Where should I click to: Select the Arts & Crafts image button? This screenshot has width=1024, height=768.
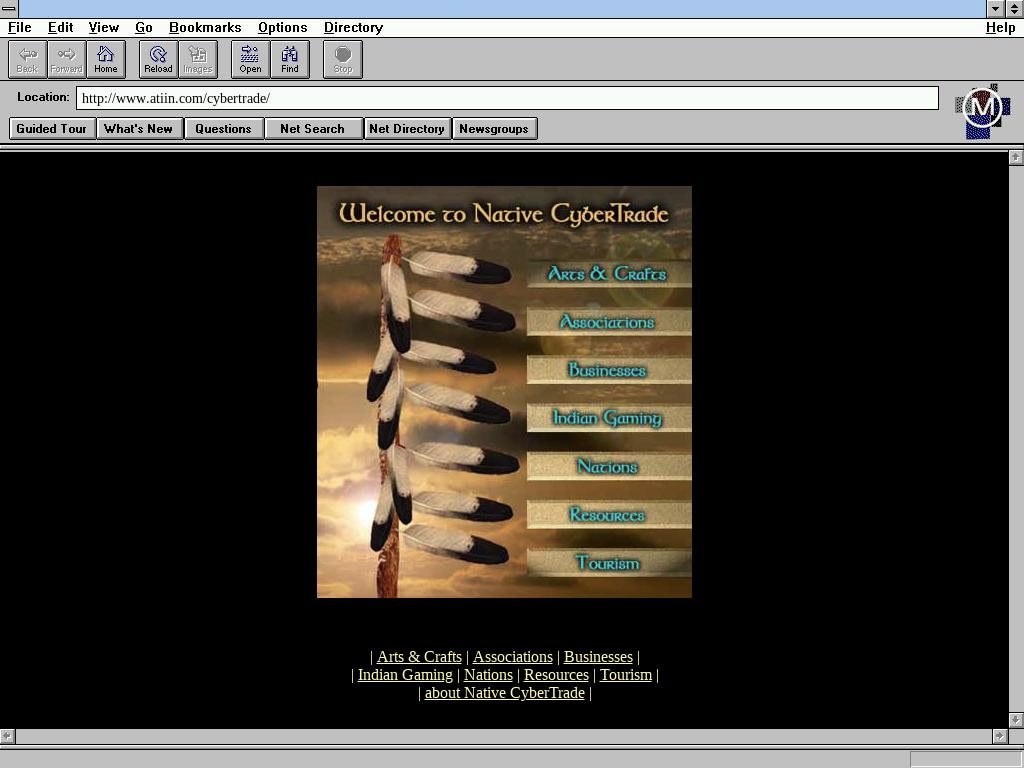click(607, 274)
